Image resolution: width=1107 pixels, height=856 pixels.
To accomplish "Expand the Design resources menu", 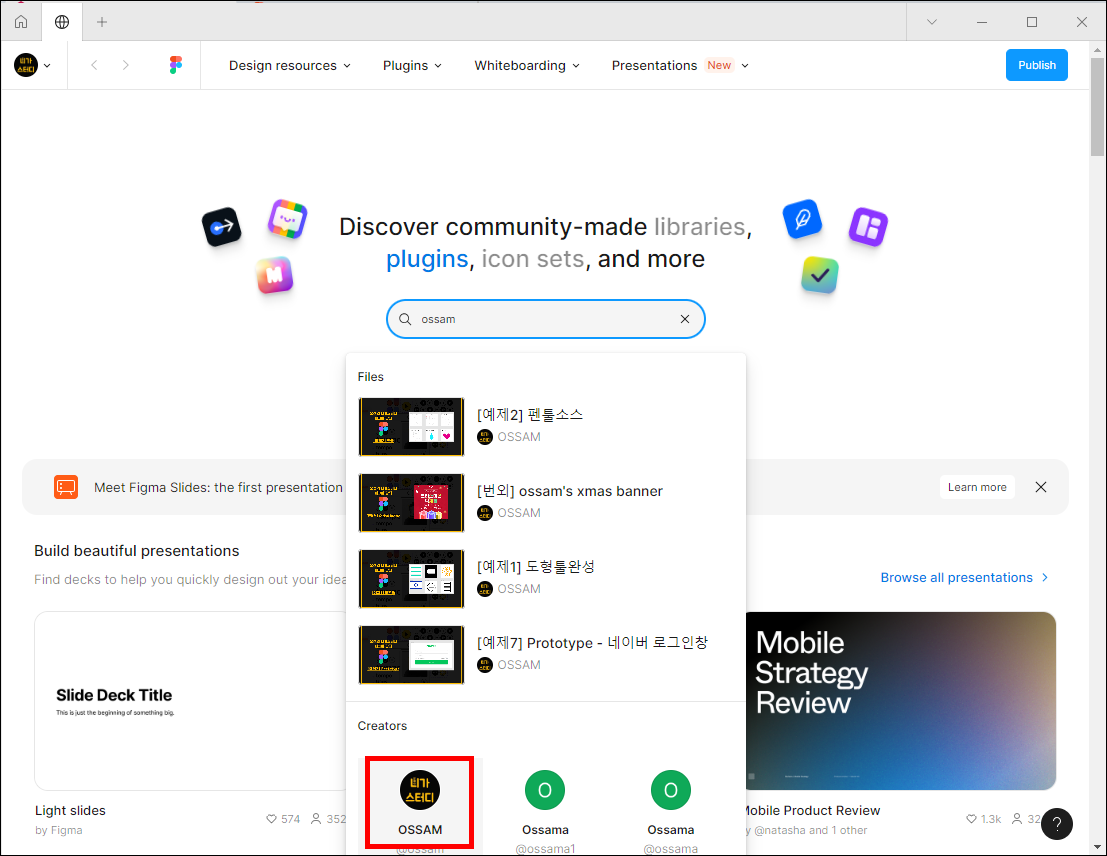I will point(289,65).
